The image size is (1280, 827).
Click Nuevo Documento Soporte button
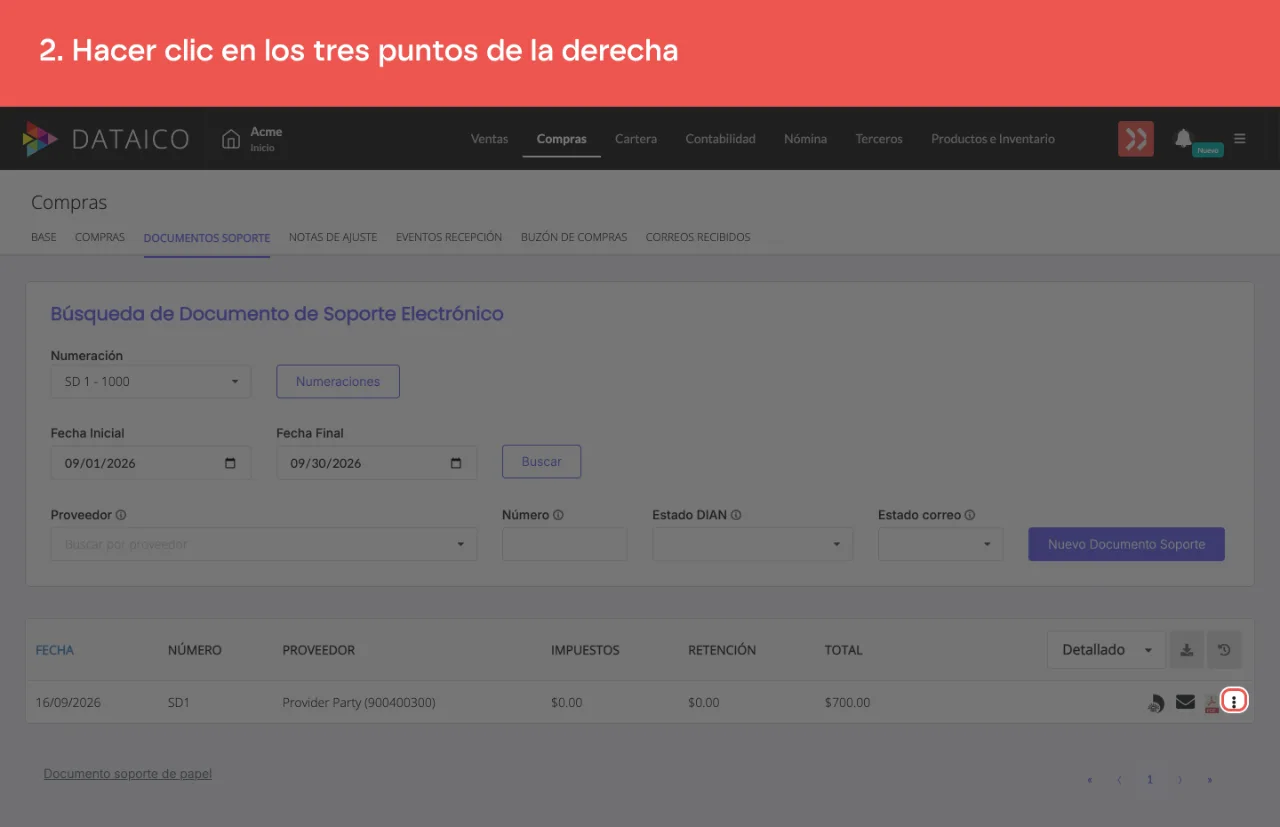[x=1126, y=544]
